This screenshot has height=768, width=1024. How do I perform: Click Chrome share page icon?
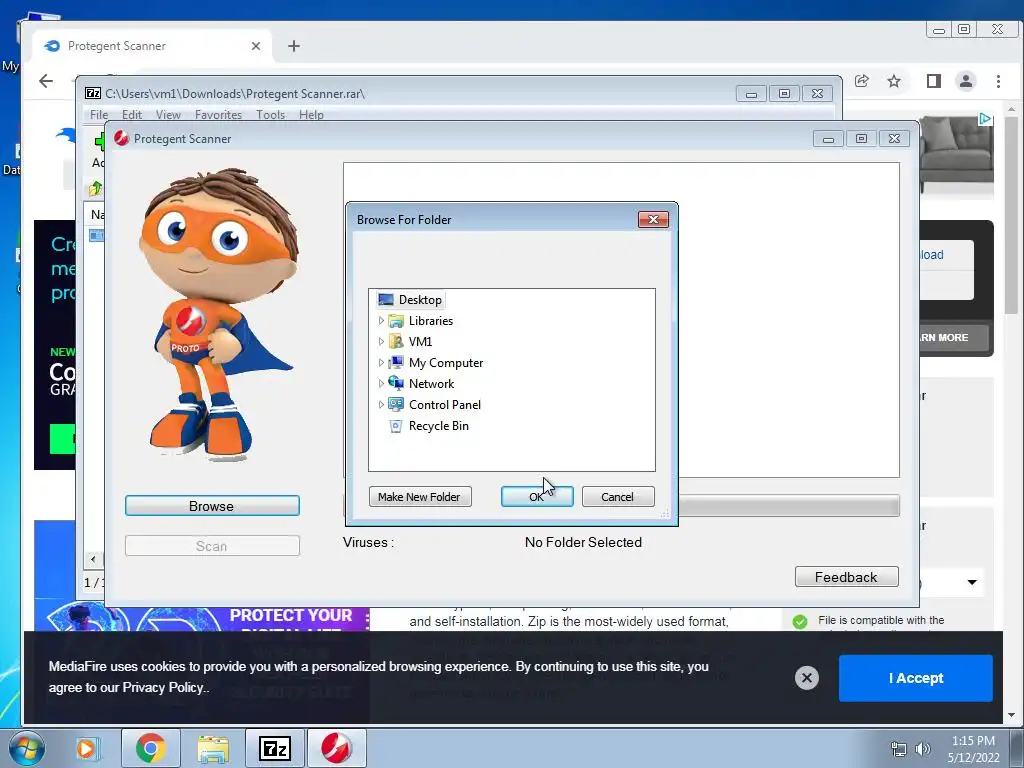tap(862, 81)
